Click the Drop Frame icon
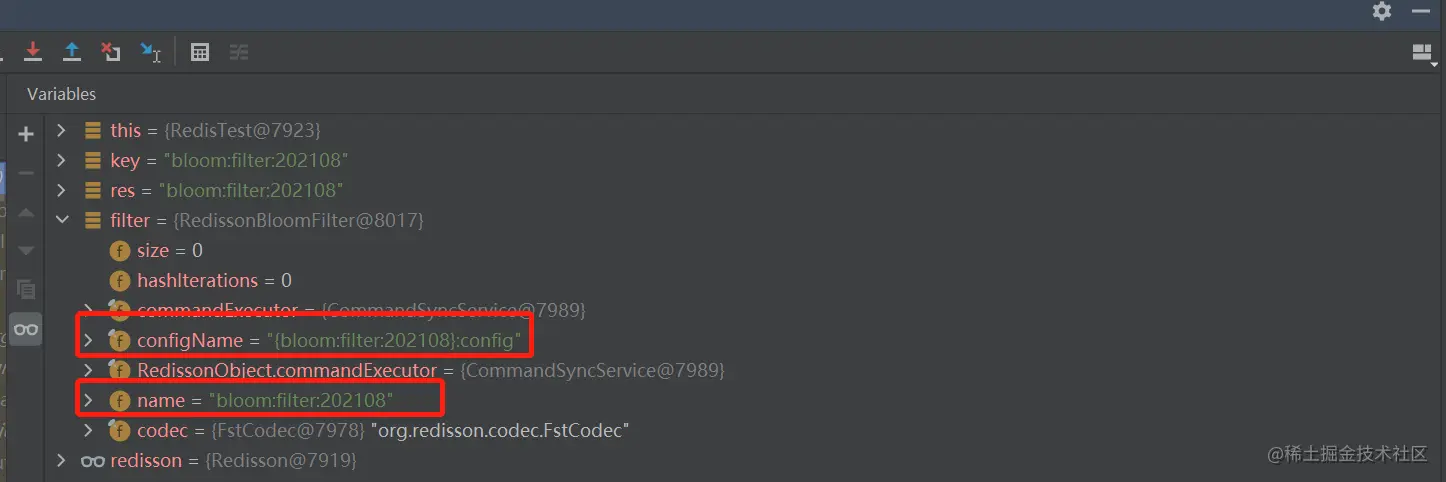Screen dimensions: 1446x482 point(111,52)
